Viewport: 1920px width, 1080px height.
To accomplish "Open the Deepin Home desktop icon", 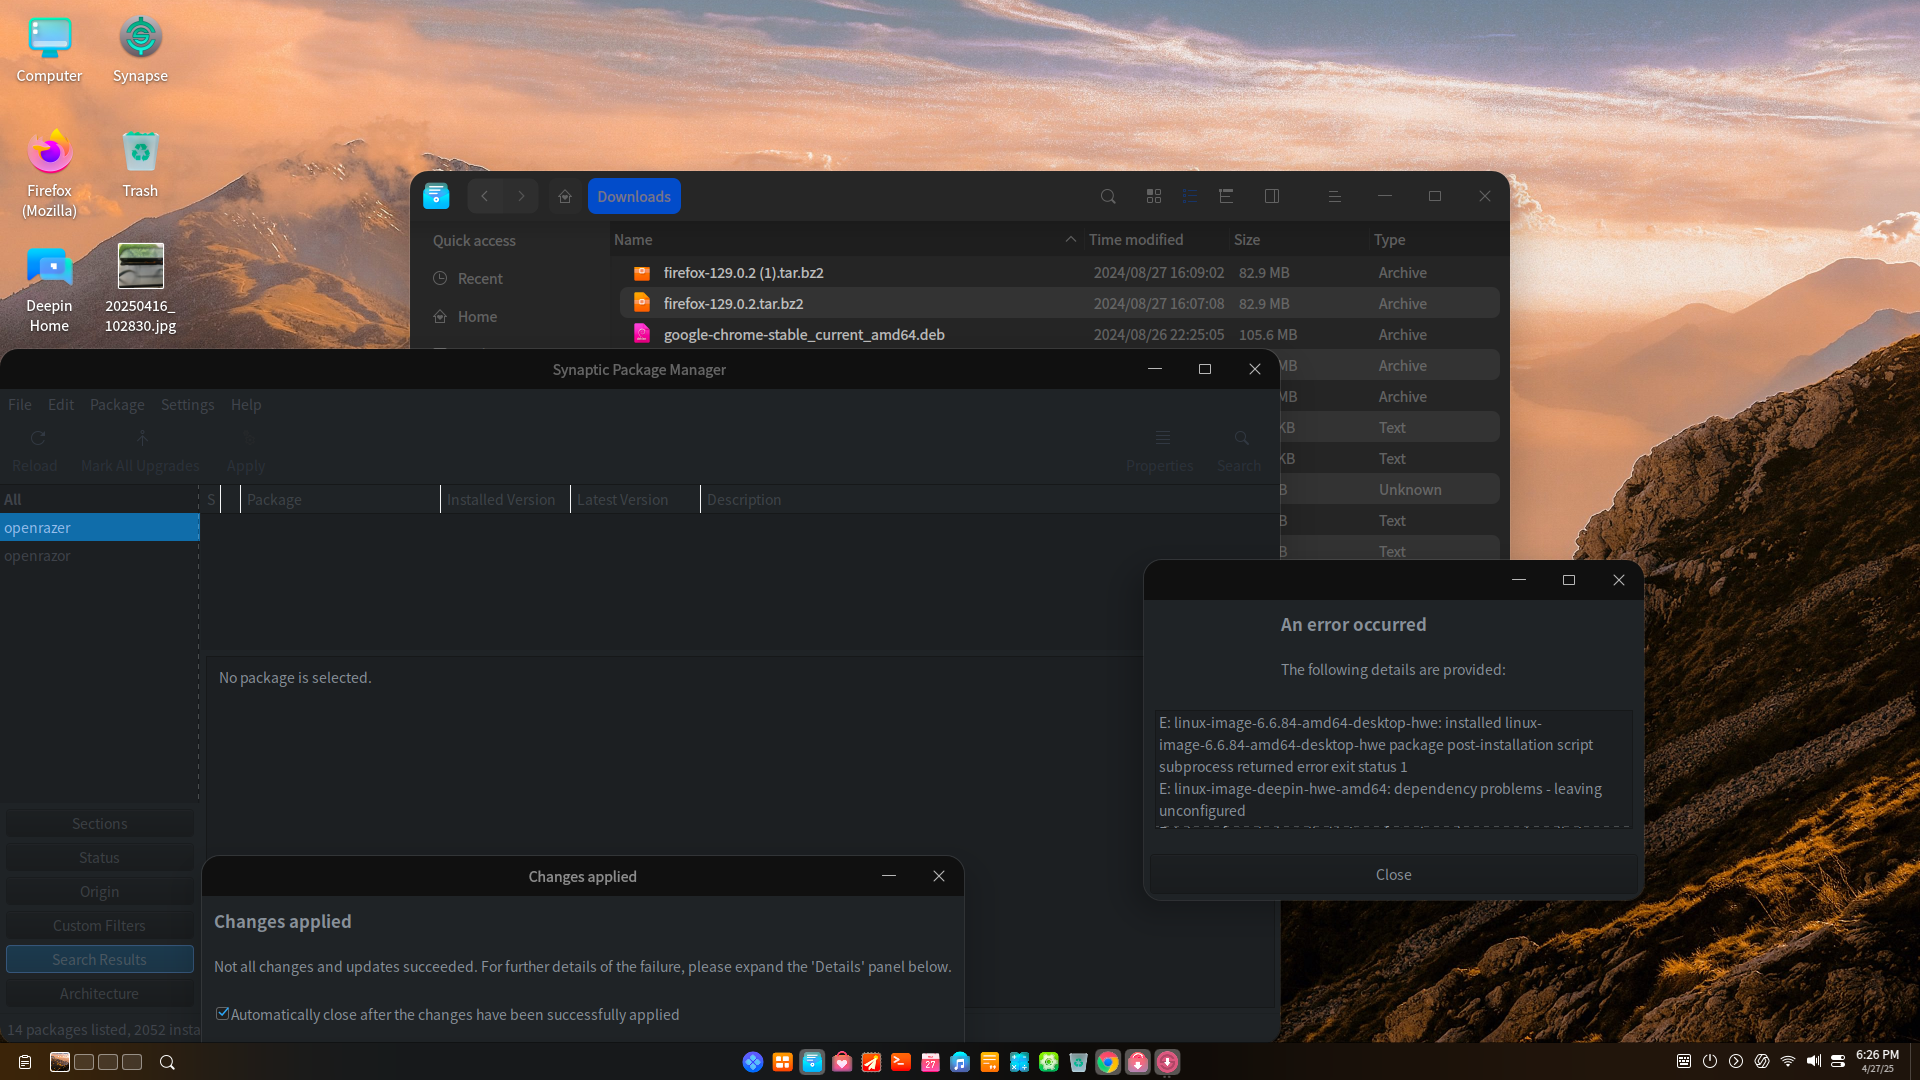I will pyautogui.click(x=50, y=288).
